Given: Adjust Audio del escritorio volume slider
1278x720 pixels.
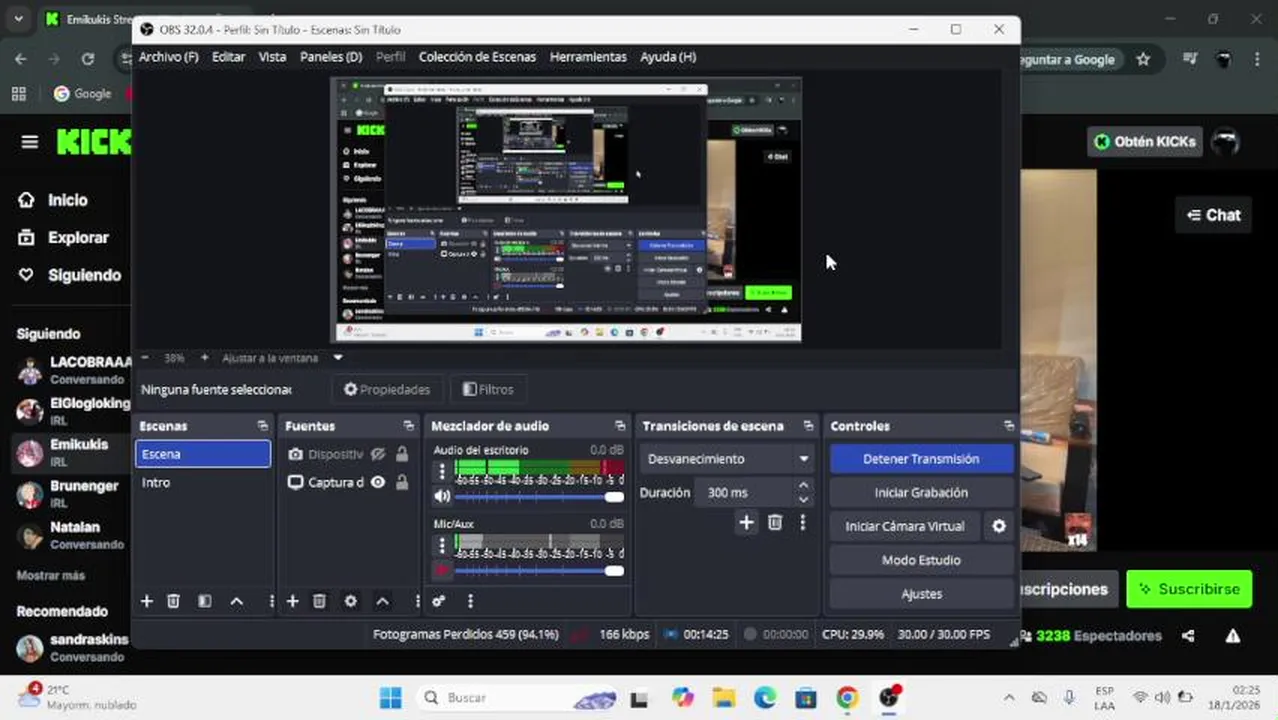Looking at the screenshot, I should coord(539,497).
